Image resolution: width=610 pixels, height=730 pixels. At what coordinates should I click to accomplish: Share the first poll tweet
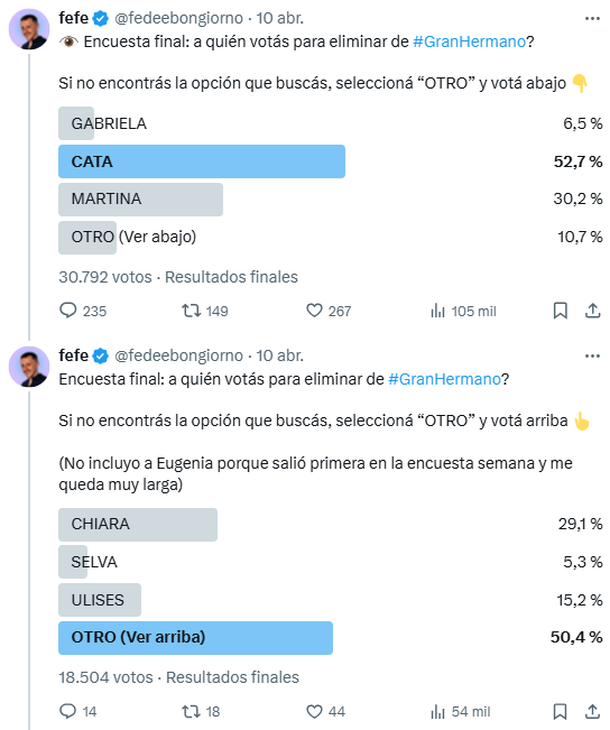click(592, 311)
